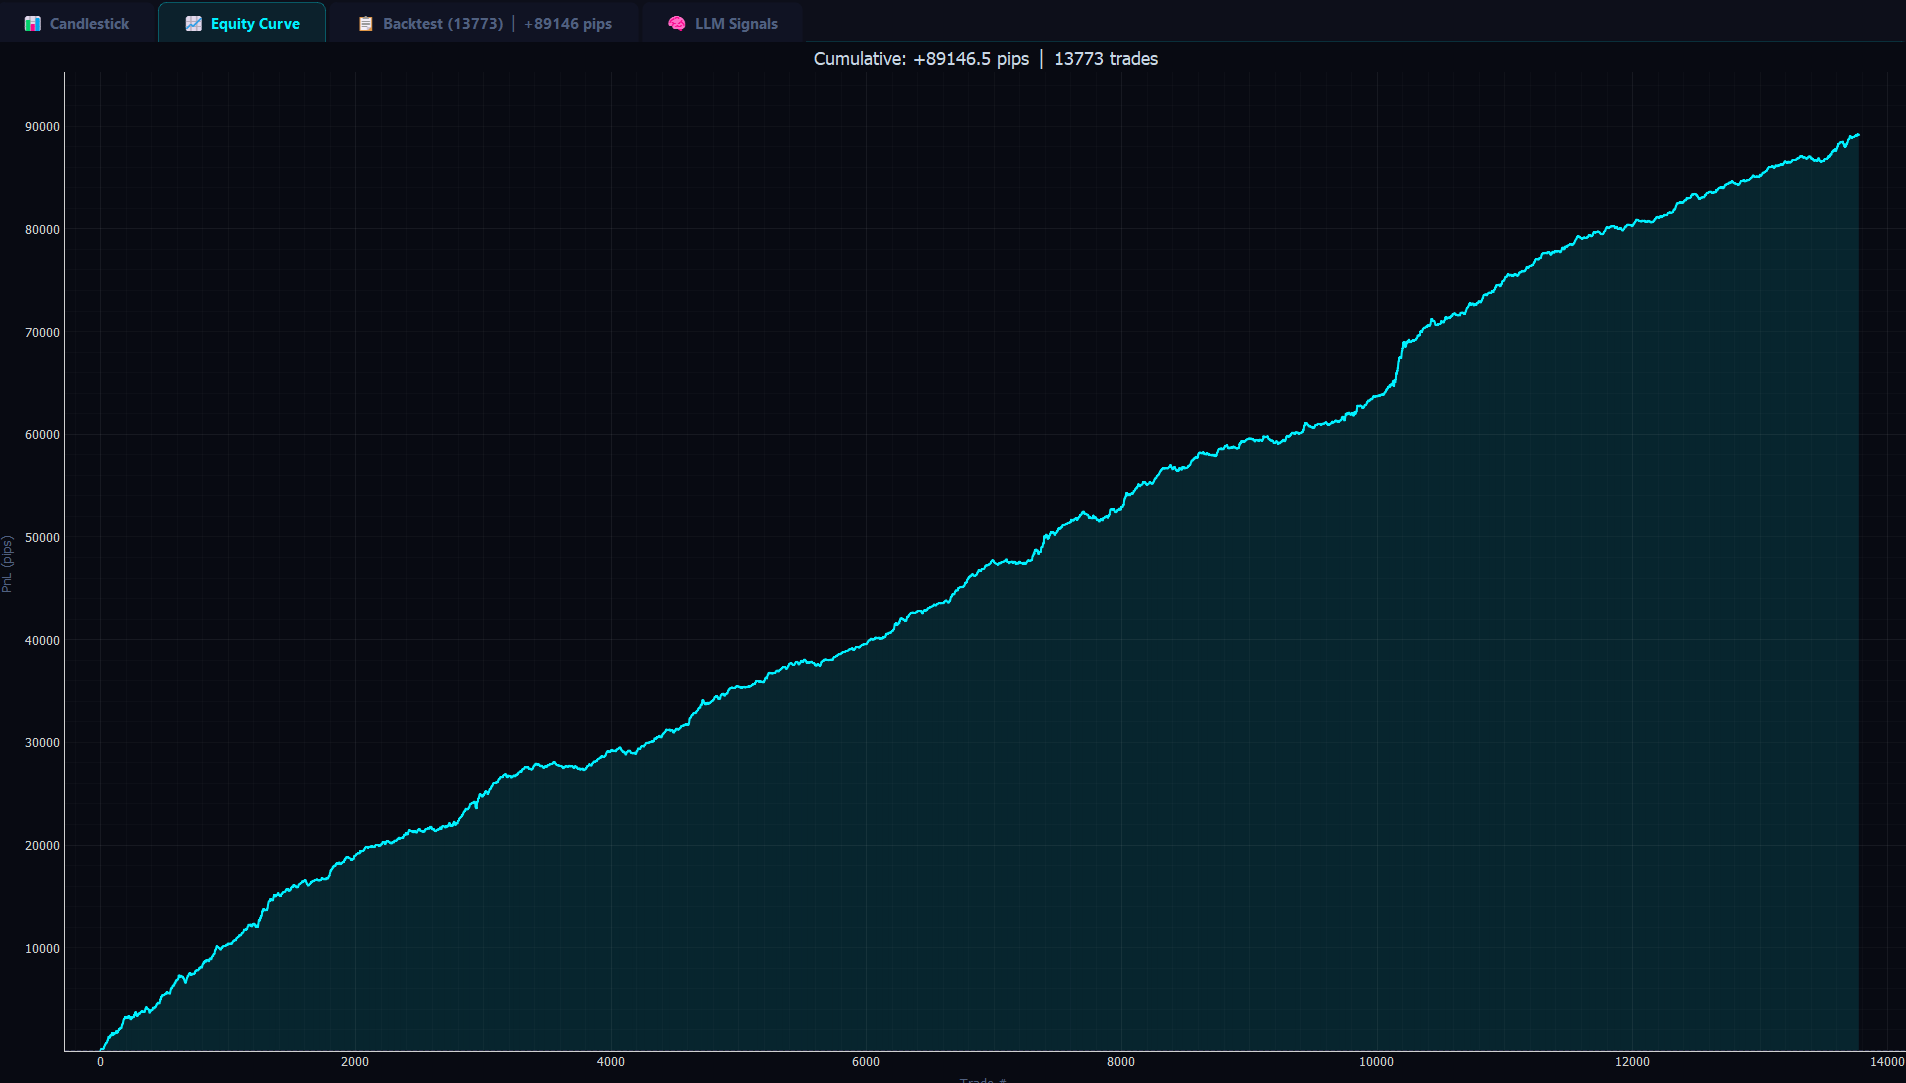Click the equity curve's final peak point
Viewport: 1906px width, 1083px height.
1857,135
